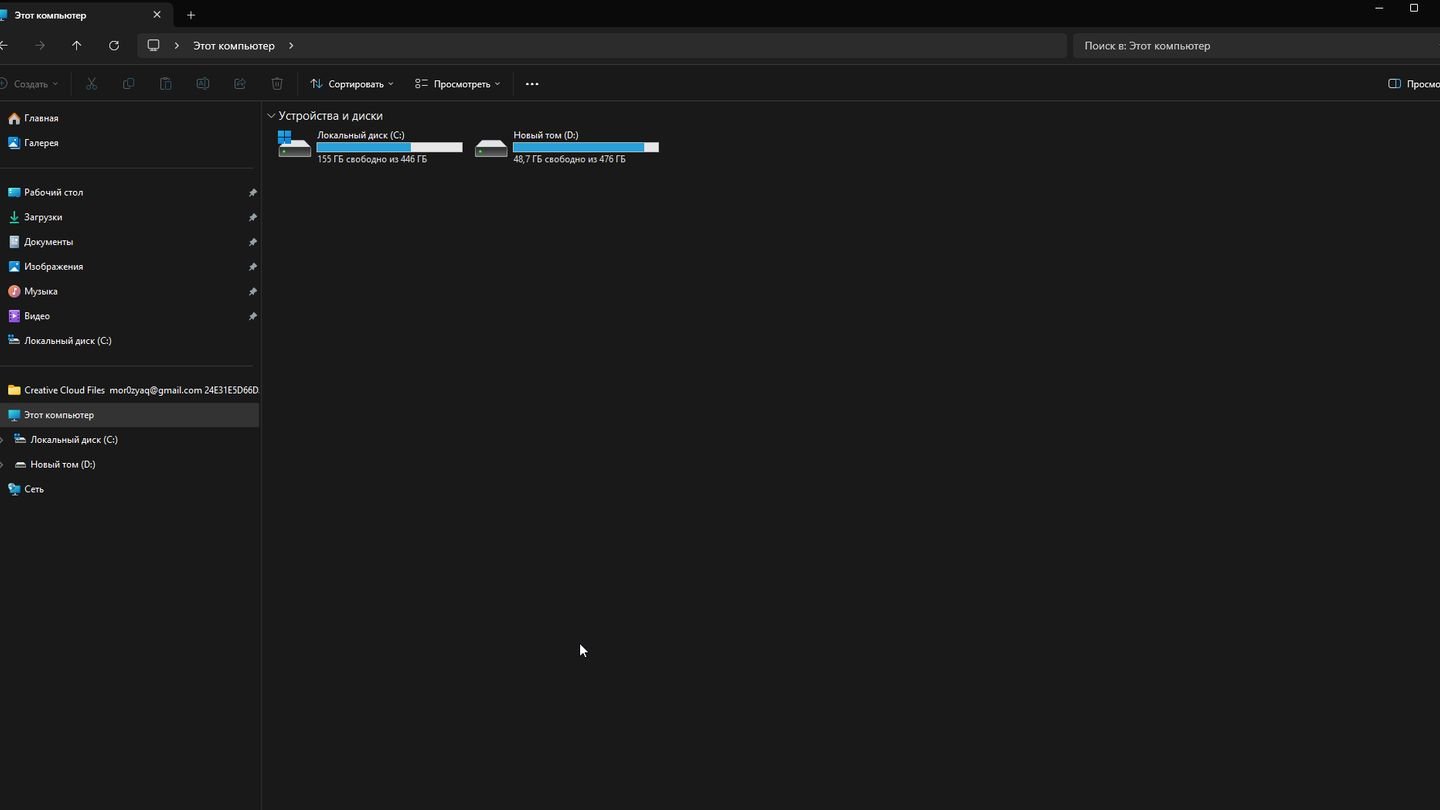This screenshot has width=1440, height=810.
Task: Click the forward navigation arrow
Action: (40, 46)
